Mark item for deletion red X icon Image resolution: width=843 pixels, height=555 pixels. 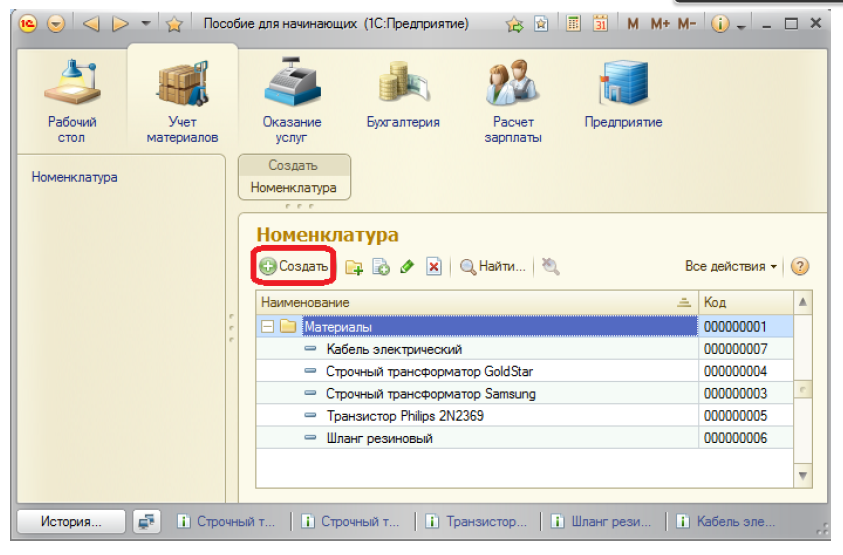pos(434,266)
